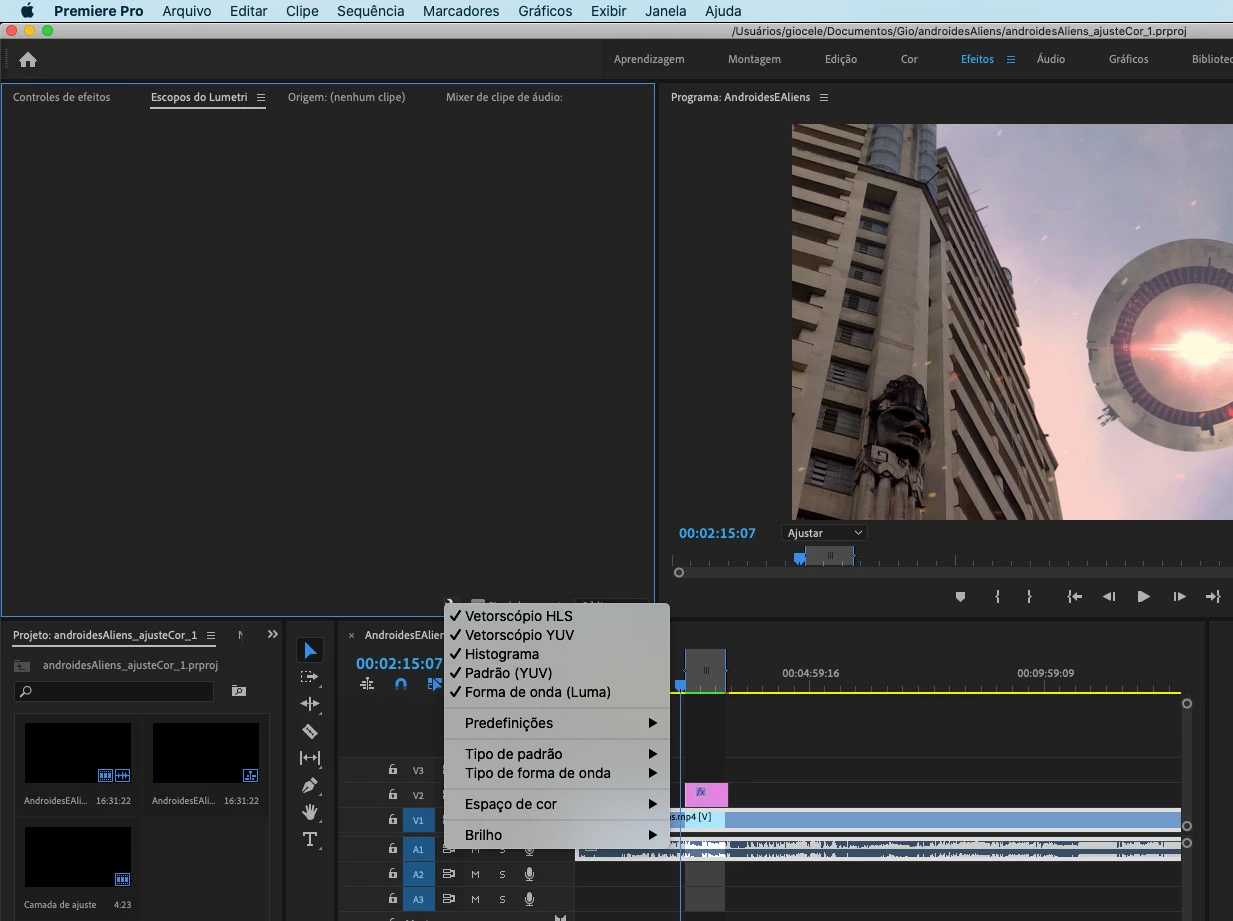Toggle timeline snapping magnet icon
The image size is (1233, 921).
401,684
